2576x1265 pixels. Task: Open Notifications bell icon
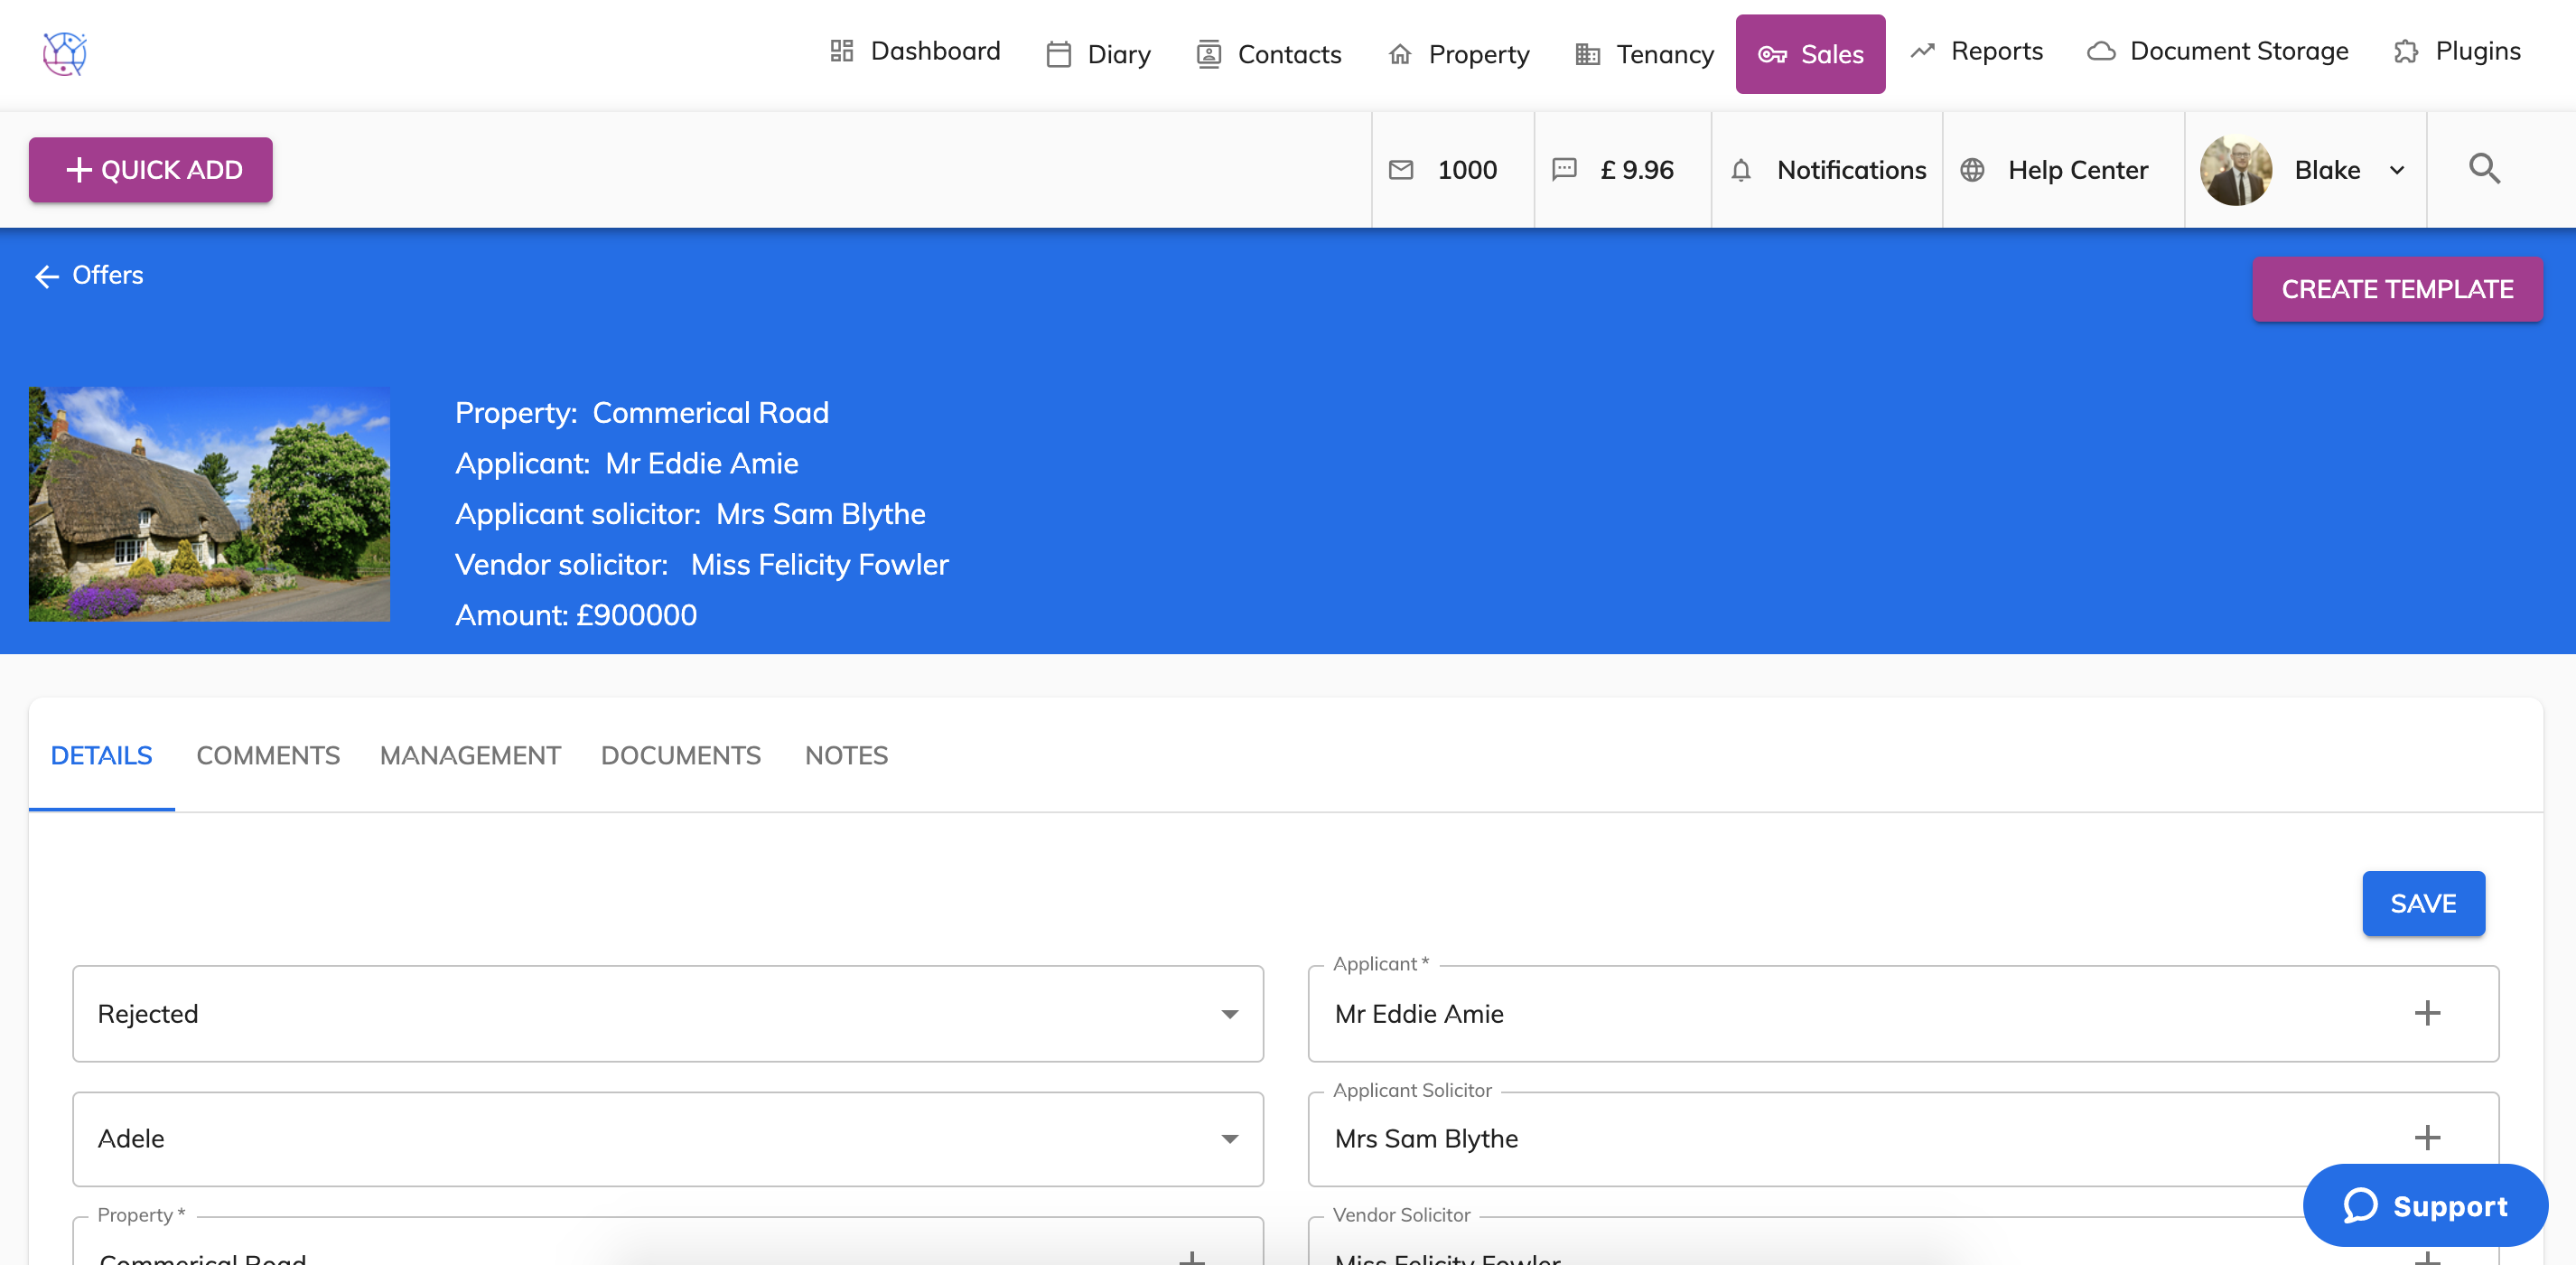click(x=1741, y=170)
